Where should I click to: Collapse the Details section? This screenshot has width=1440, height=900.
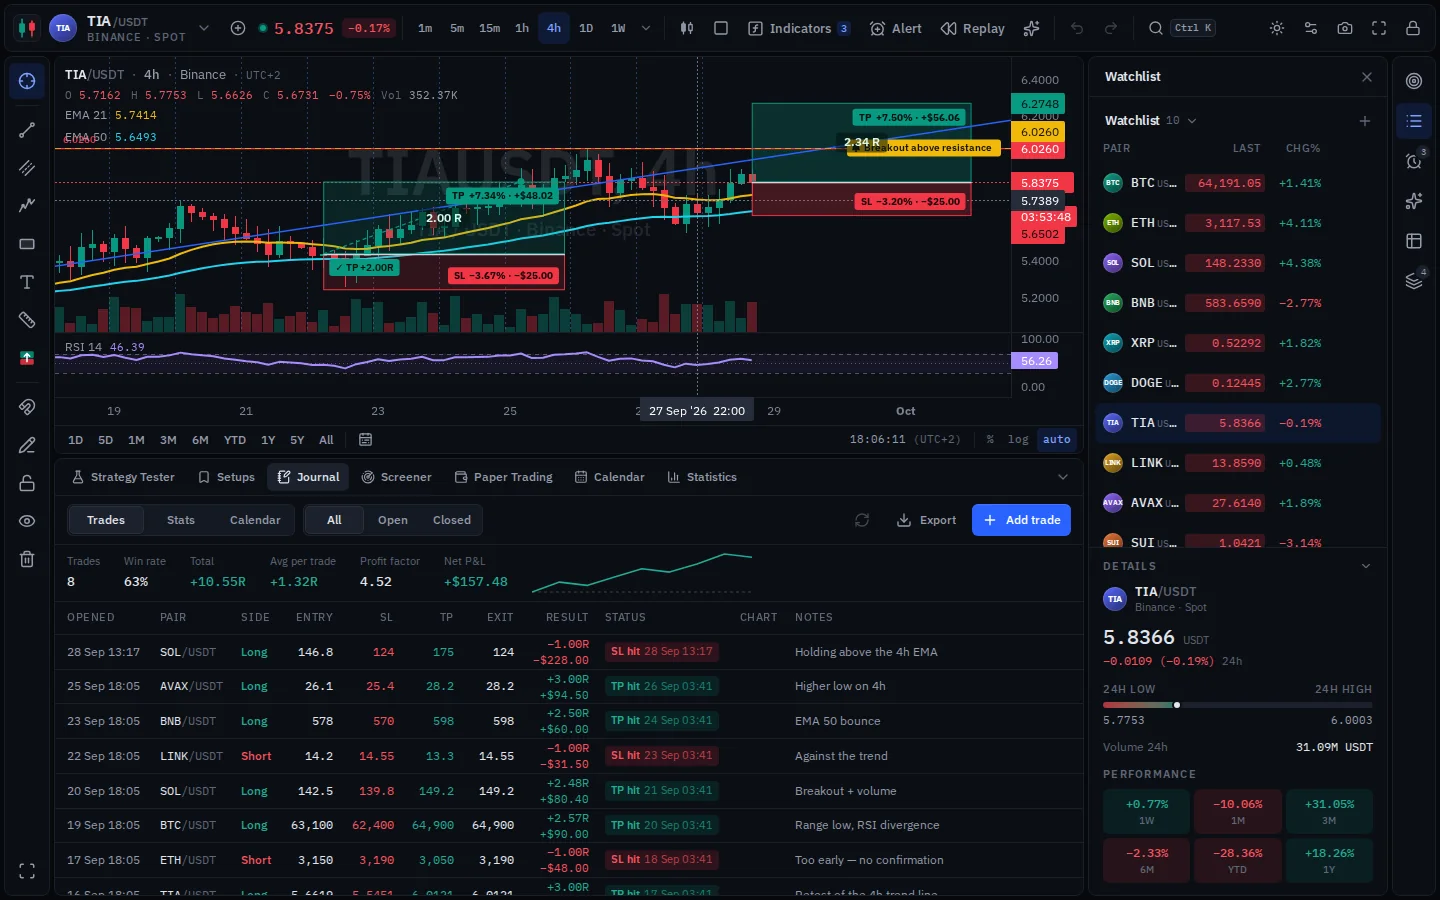1366,566
